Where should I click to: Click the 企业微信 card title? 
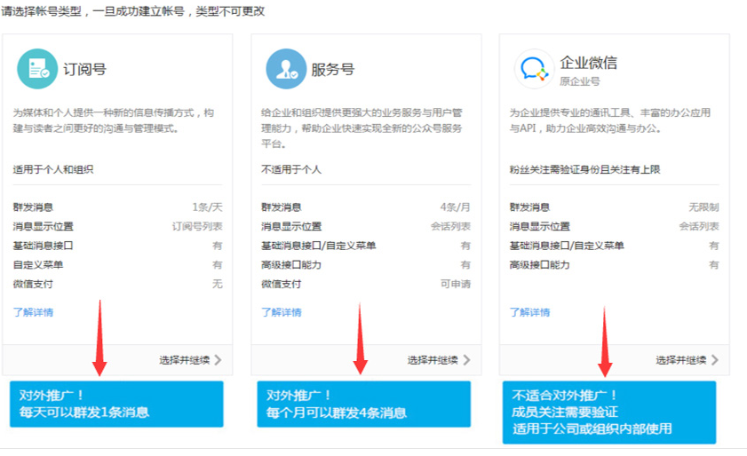pos(589,62)
